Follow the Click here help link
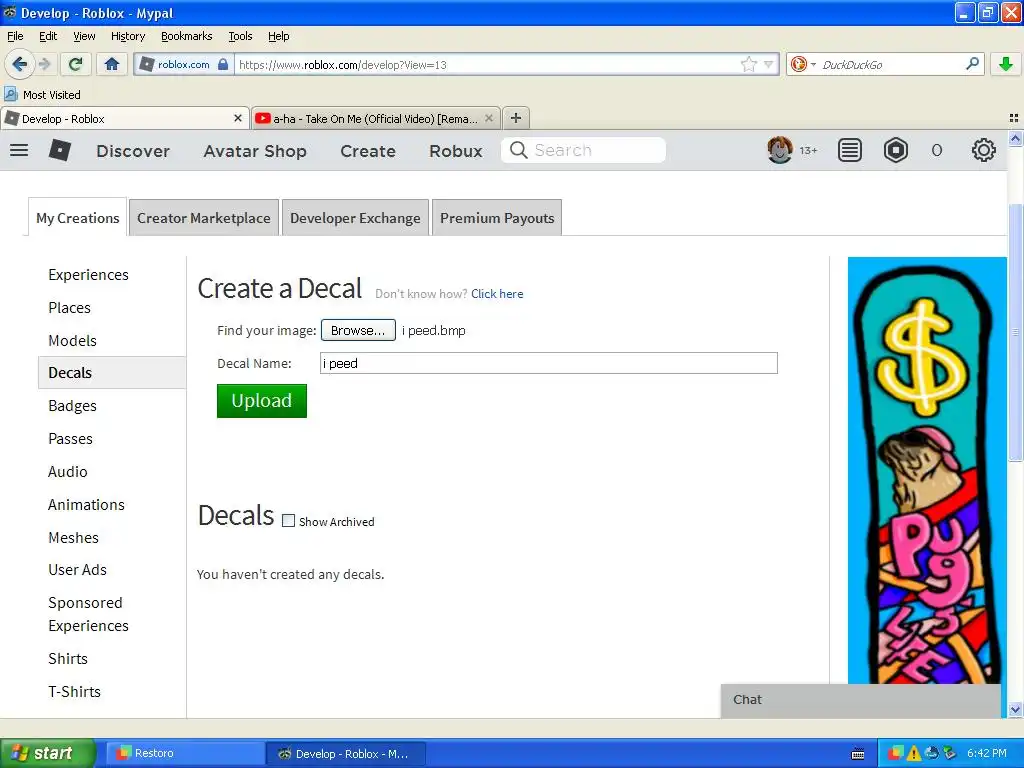 [497, 294]
